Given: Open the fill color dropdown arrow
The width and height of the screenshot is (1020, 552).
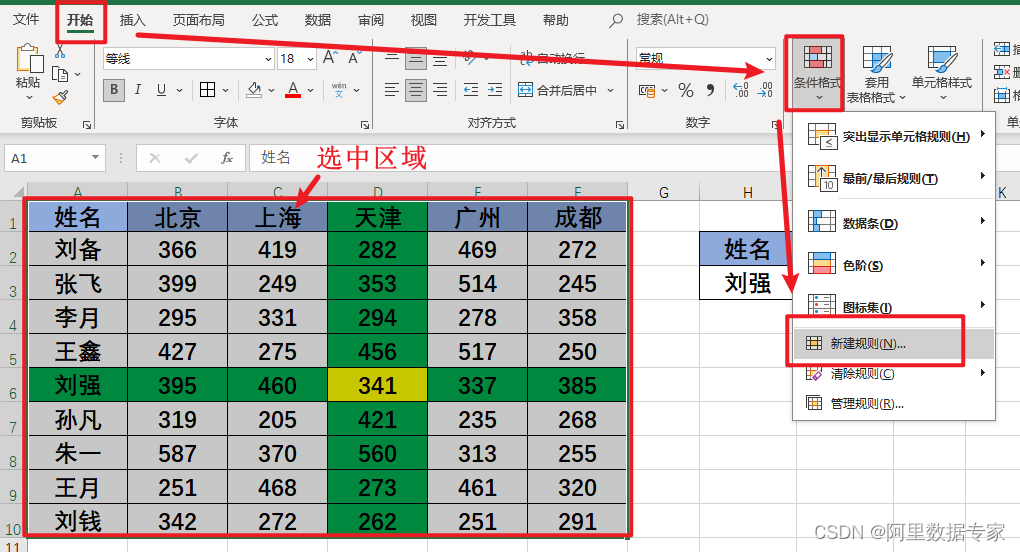Looking at the screenshot, I should click(271, 90).
